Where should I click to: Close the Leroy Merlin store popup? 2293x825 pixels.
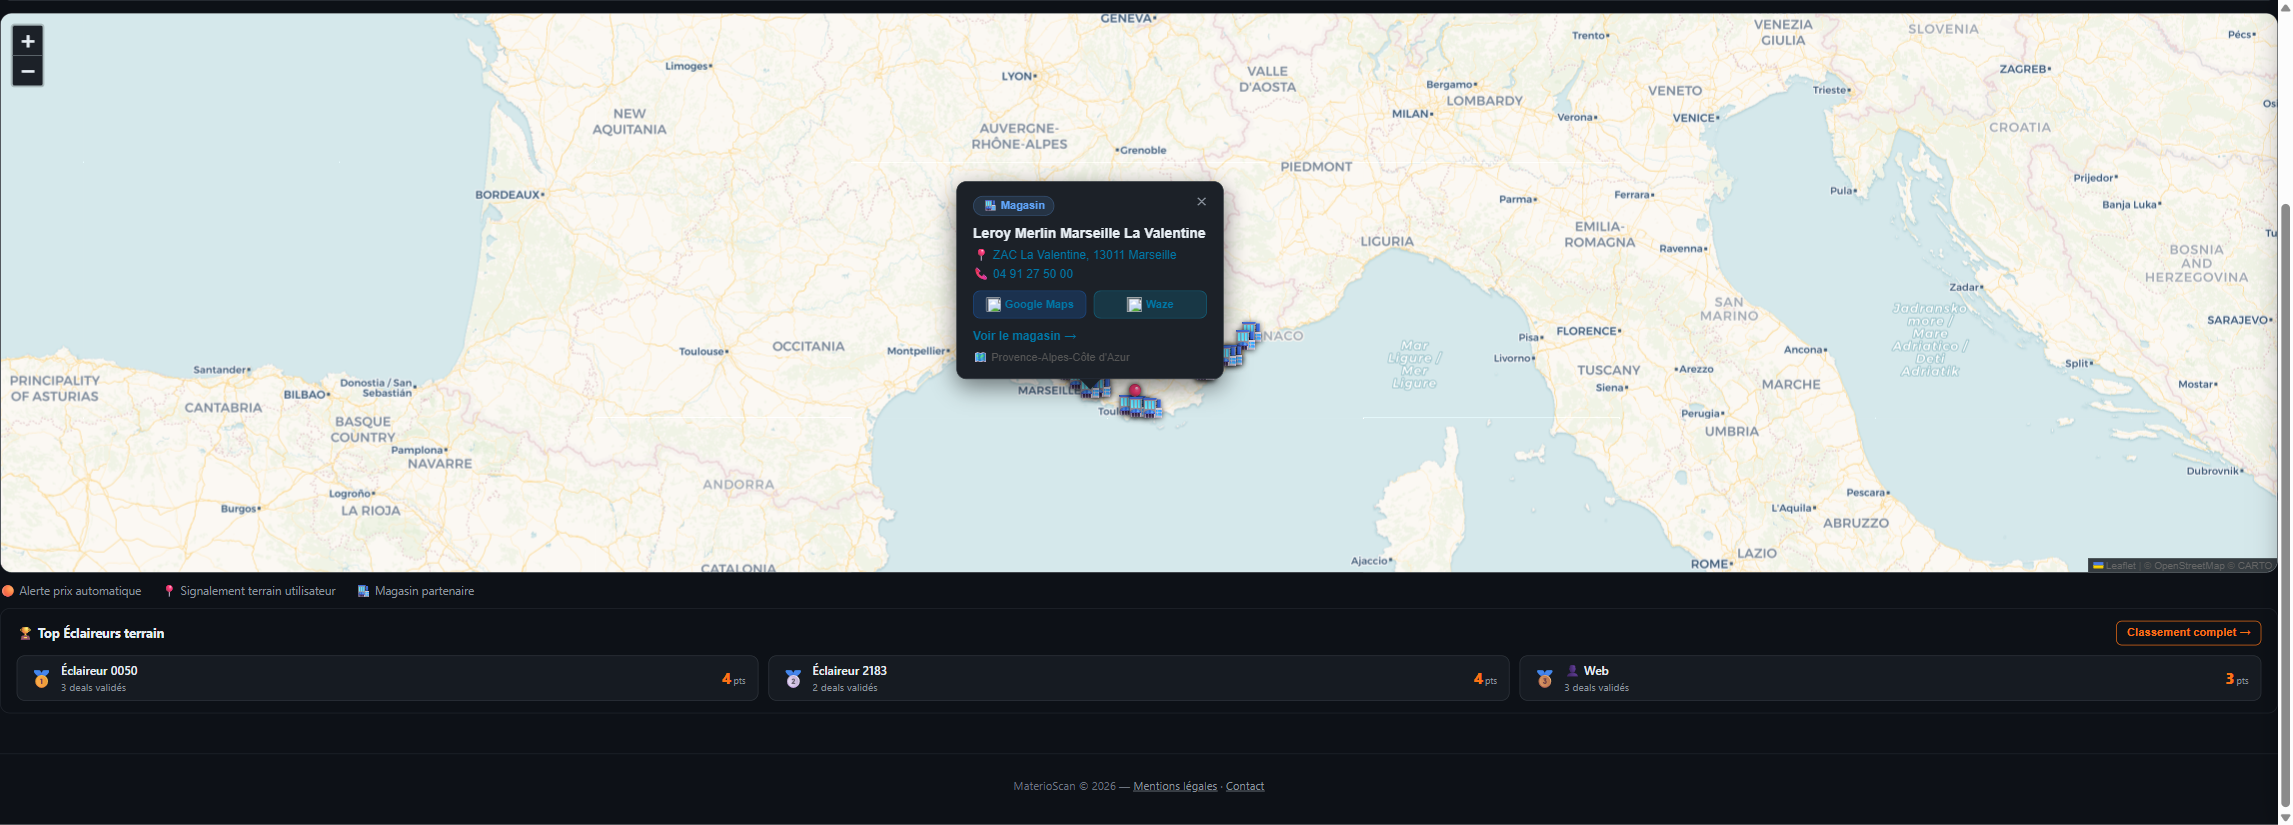point(1201,202)
